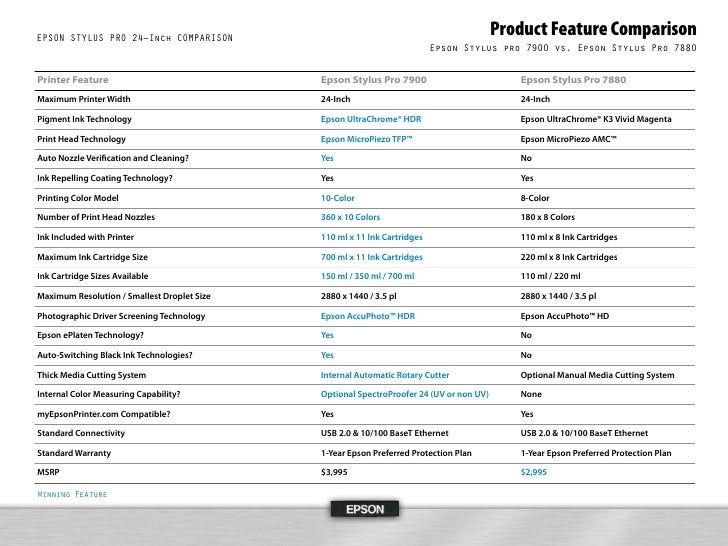Select 'Photographic Driver Screening Technology' label
This screenshot has height=546, width=728.
pyautogui.click(x=121, y=316)
